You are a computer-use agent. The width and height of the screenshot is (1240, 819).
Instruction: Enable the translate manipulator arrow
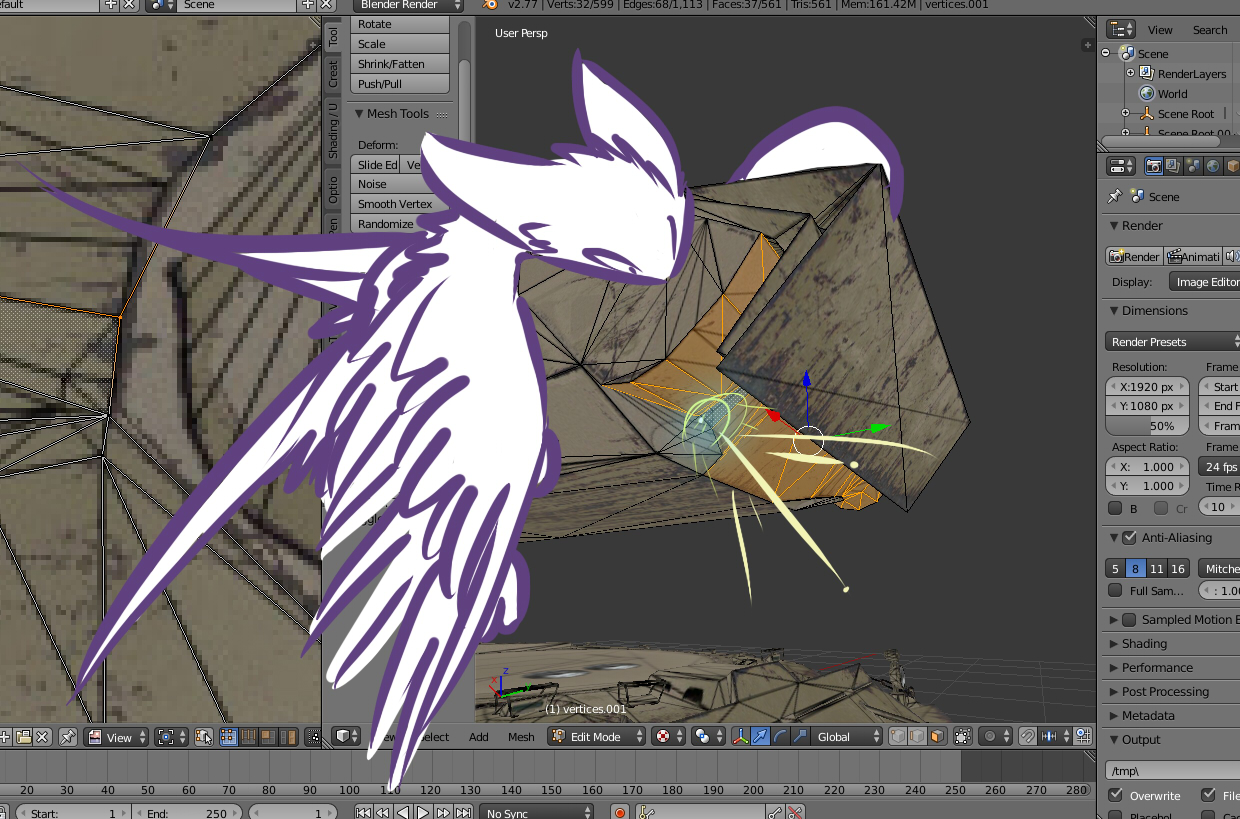tap(760, 737)
